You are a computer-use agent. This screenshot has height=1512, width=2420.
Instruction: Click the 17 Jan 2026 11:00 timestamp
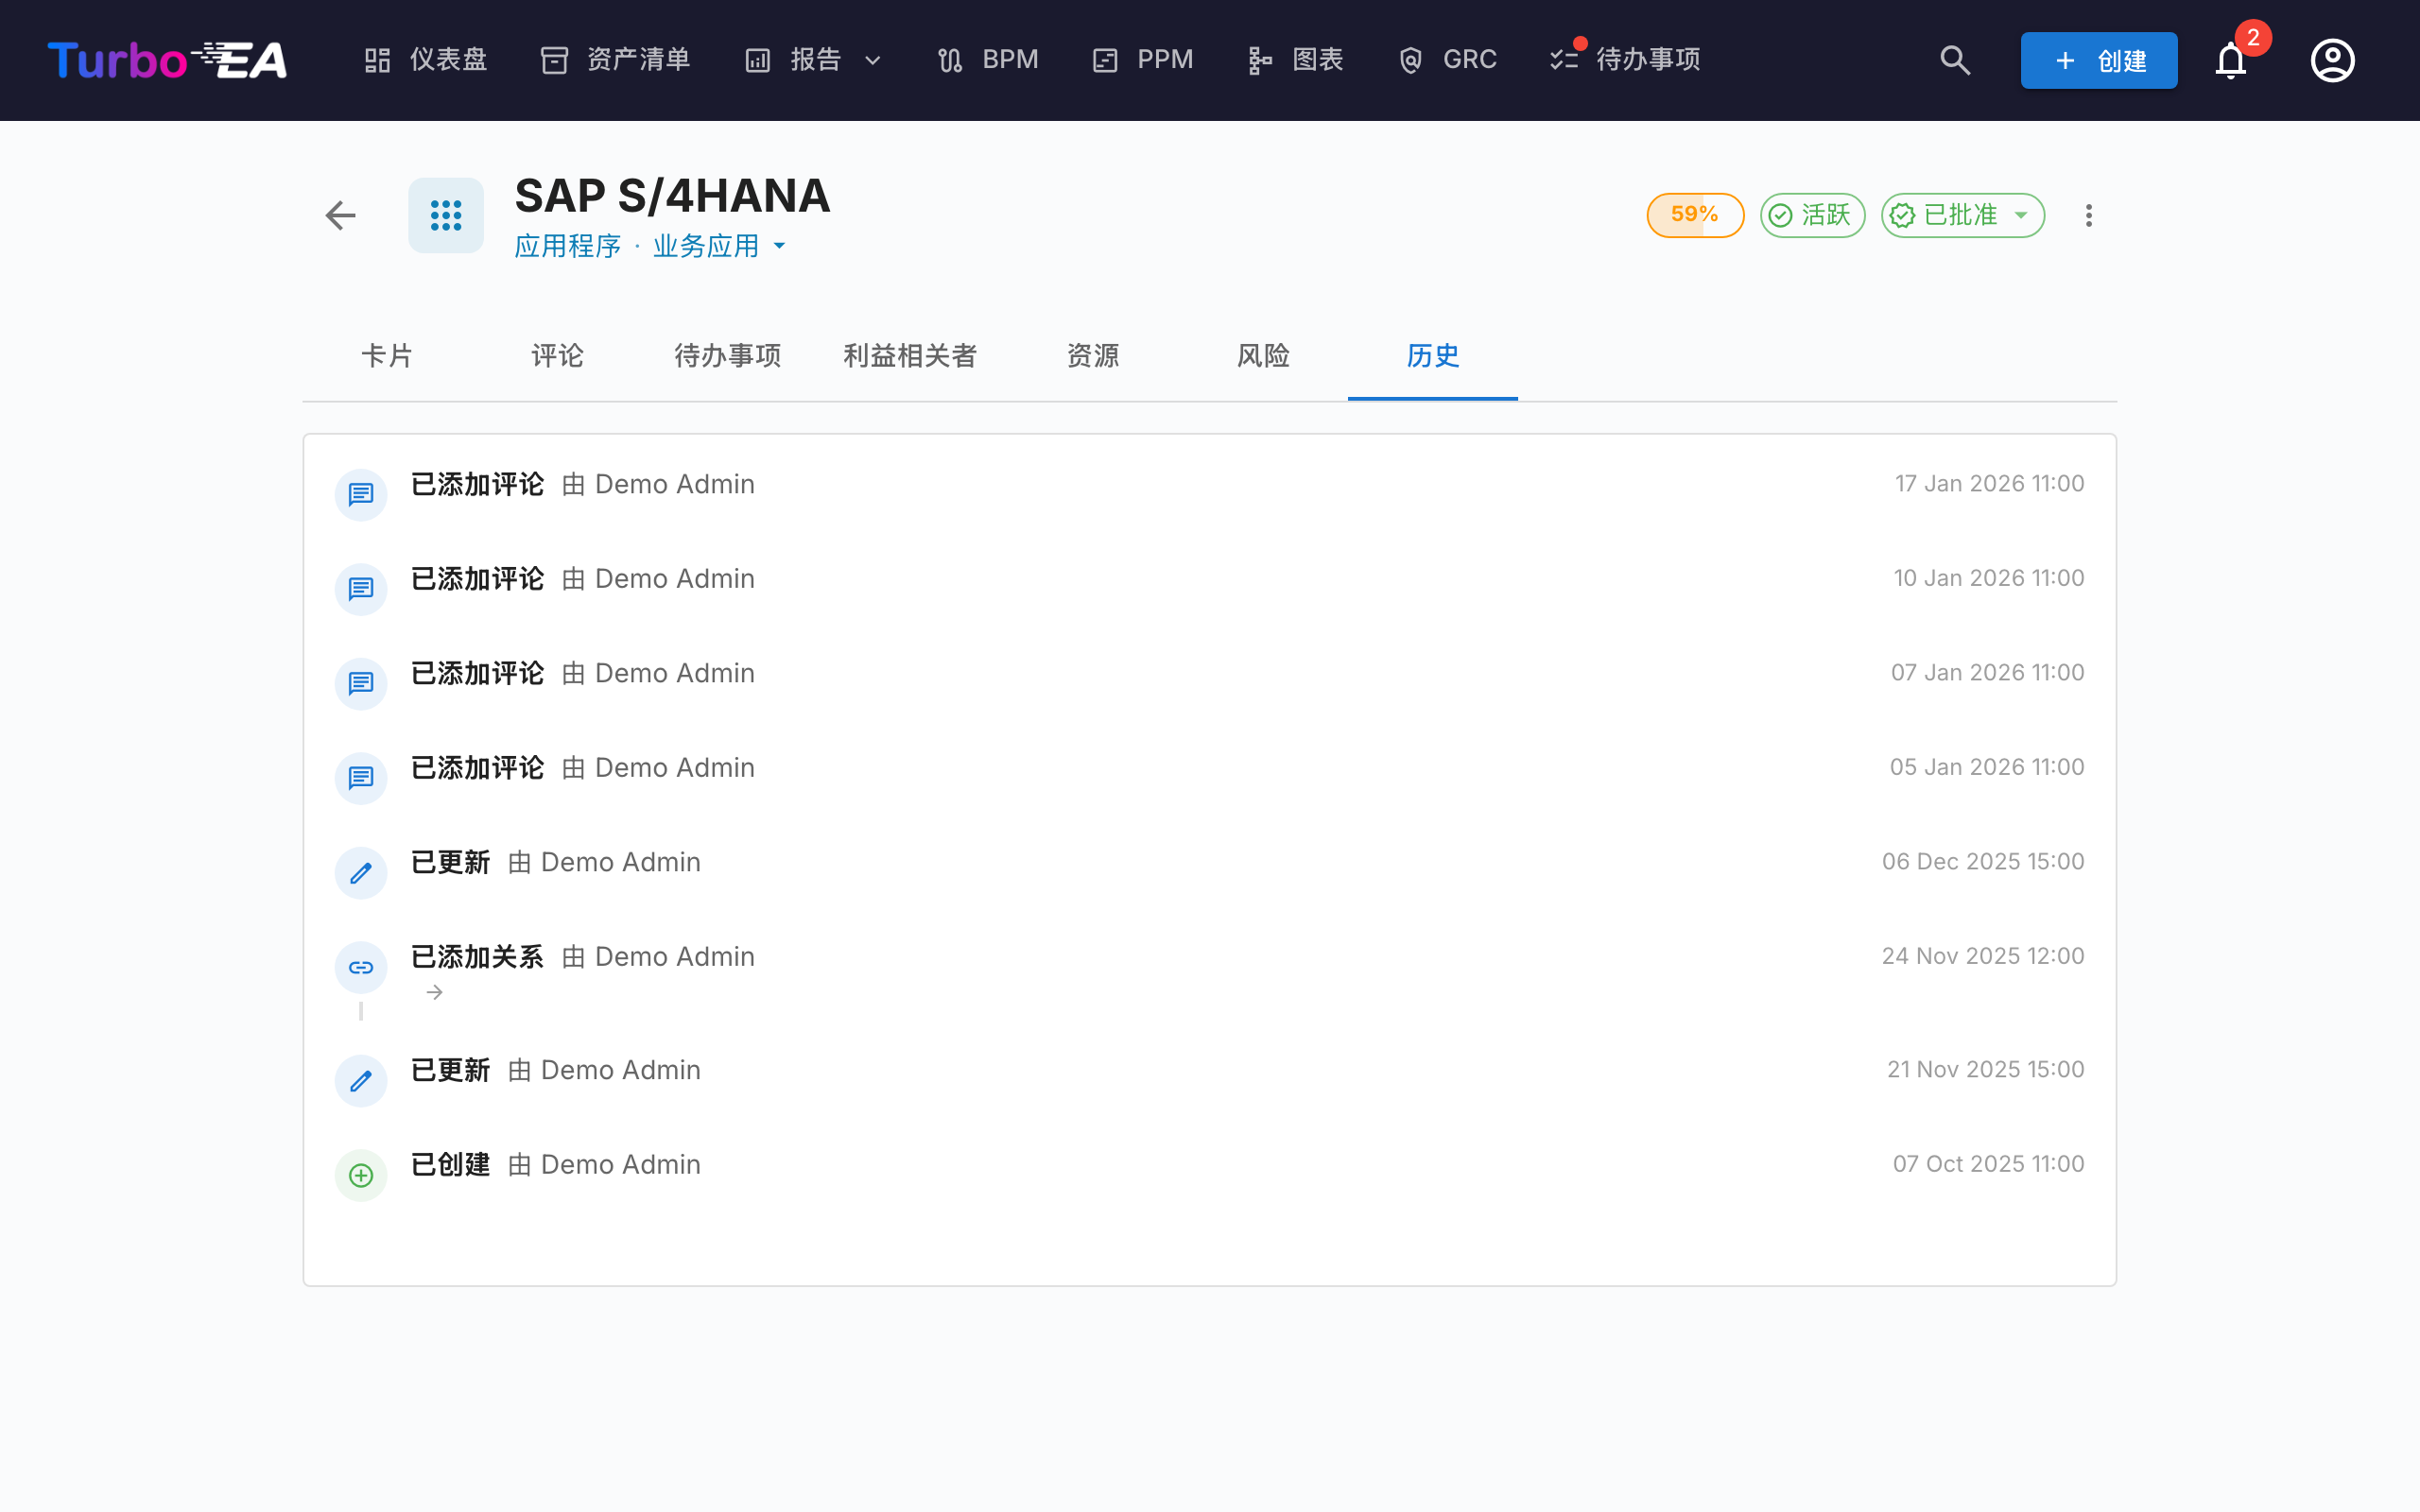(1989, 484)
